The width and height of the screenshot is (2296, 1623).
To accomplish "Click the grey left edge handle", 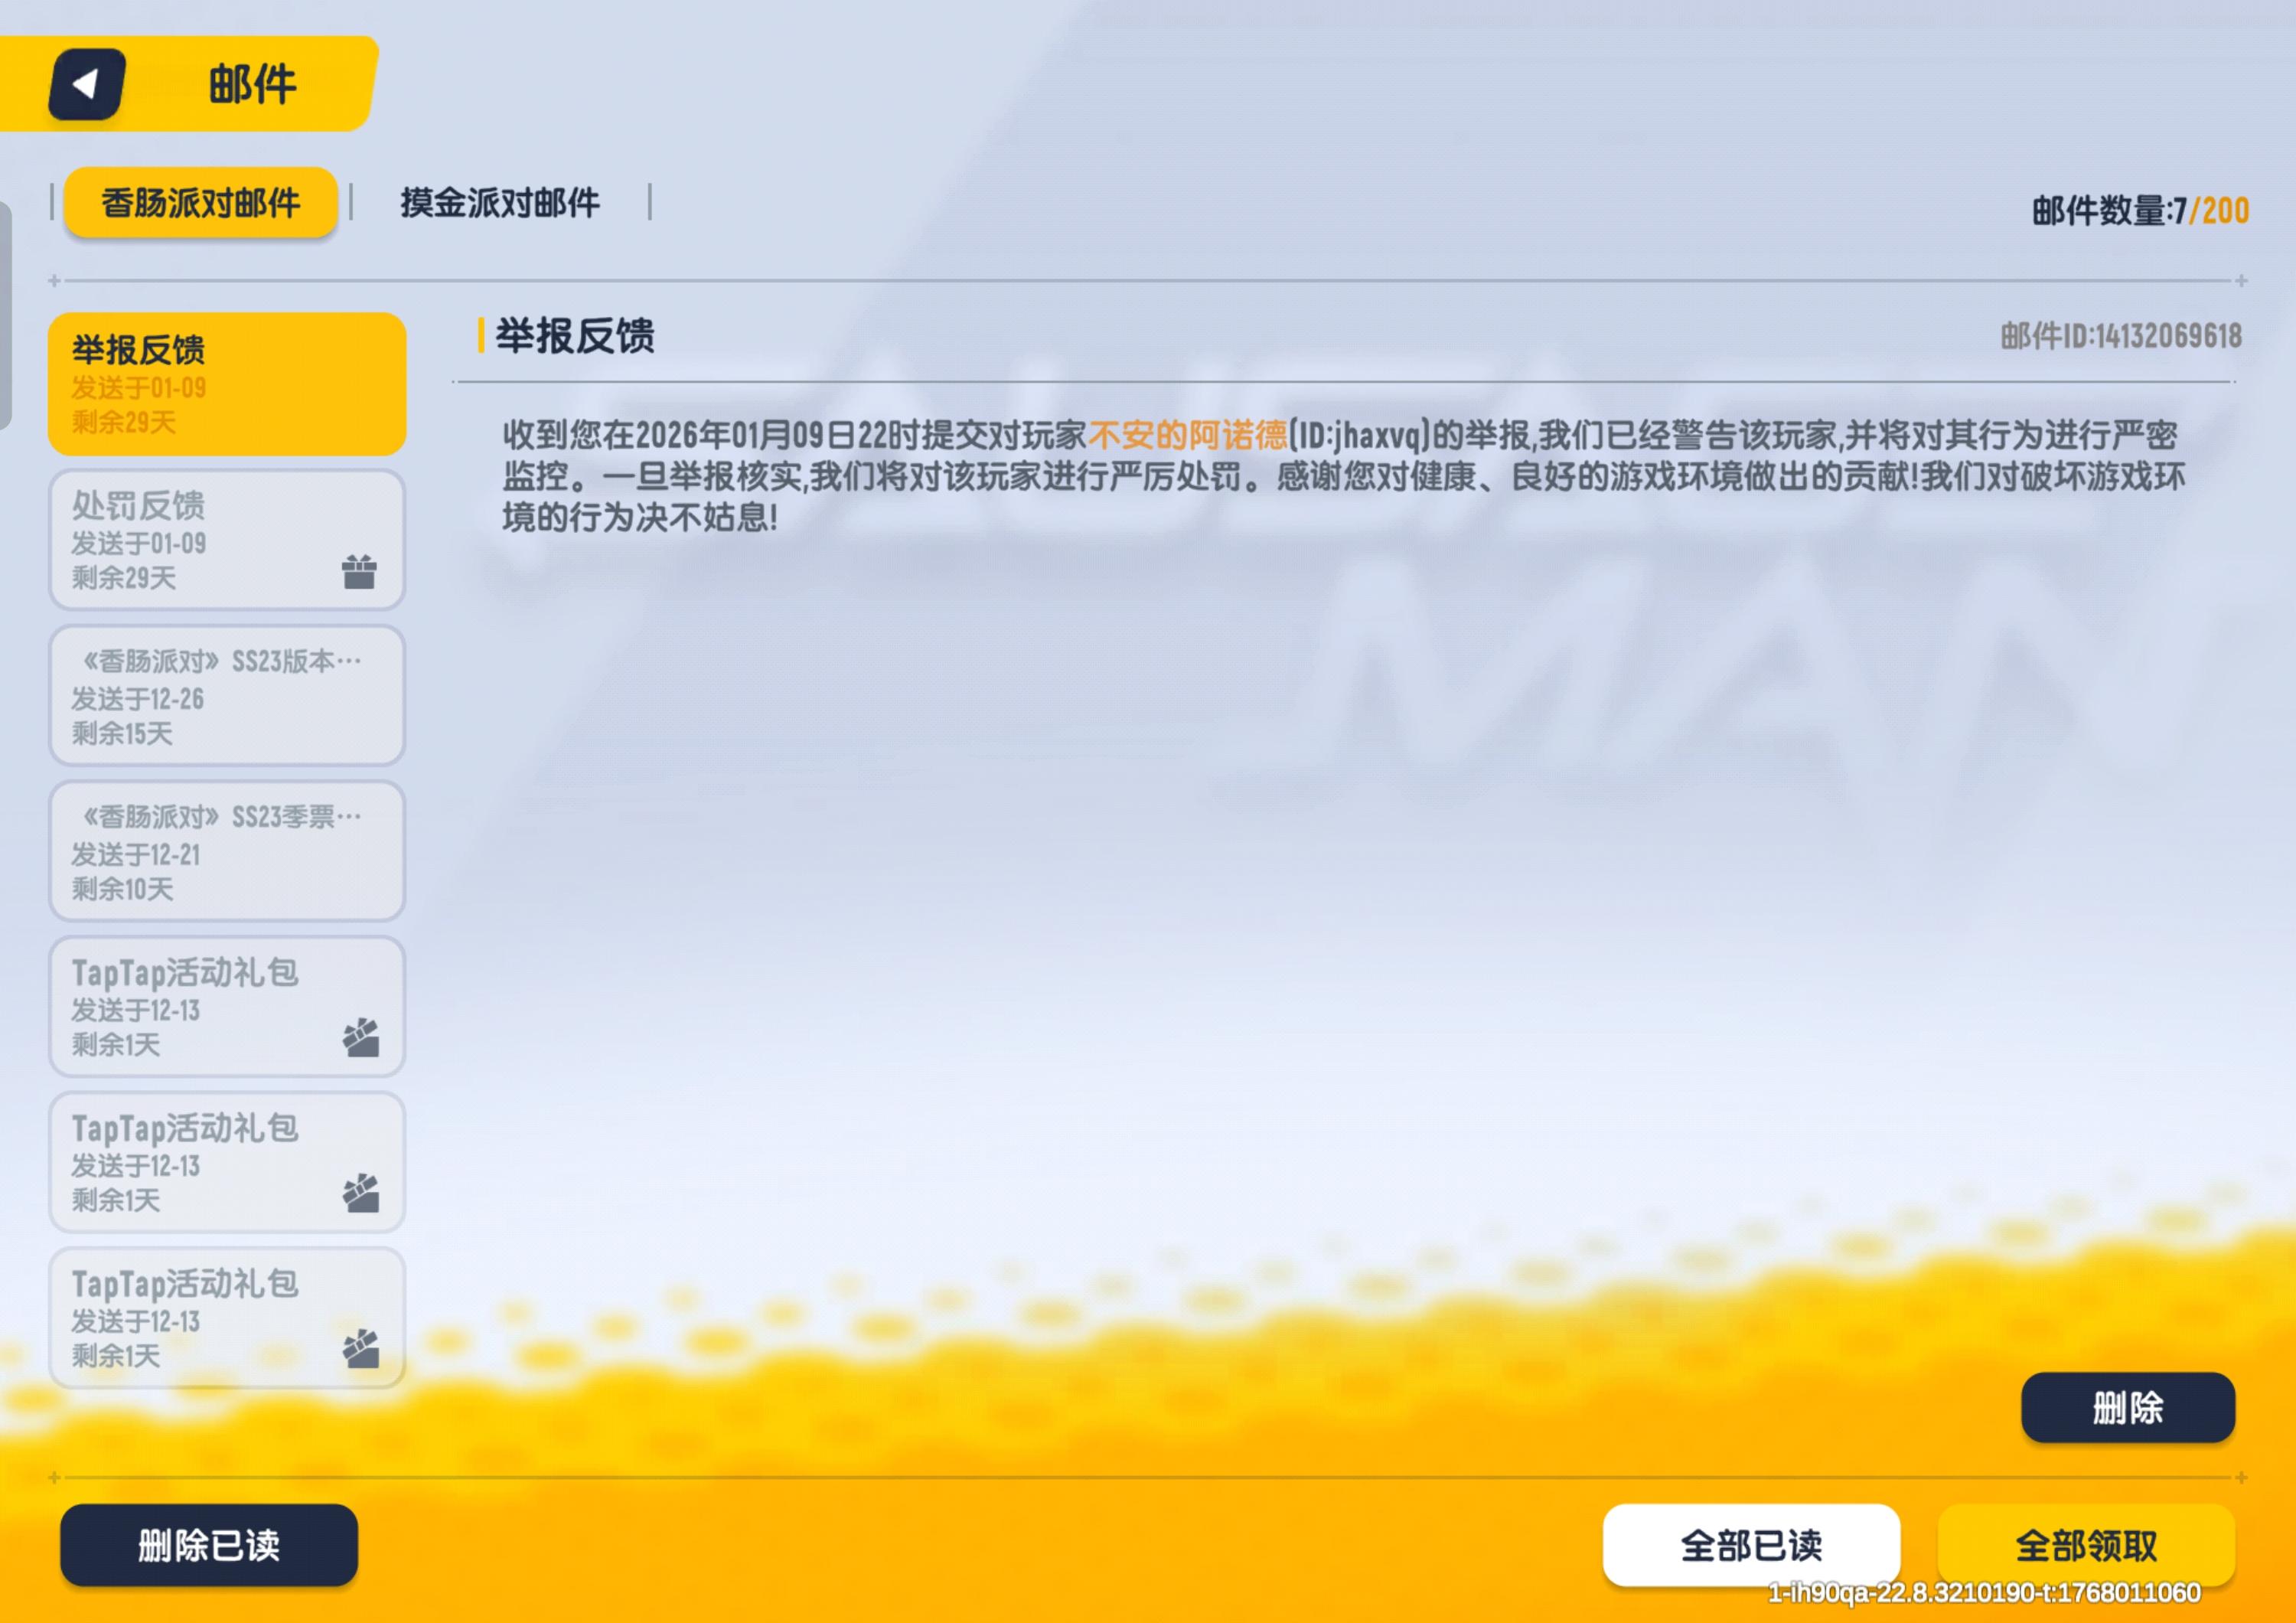I will click(5, 315).
